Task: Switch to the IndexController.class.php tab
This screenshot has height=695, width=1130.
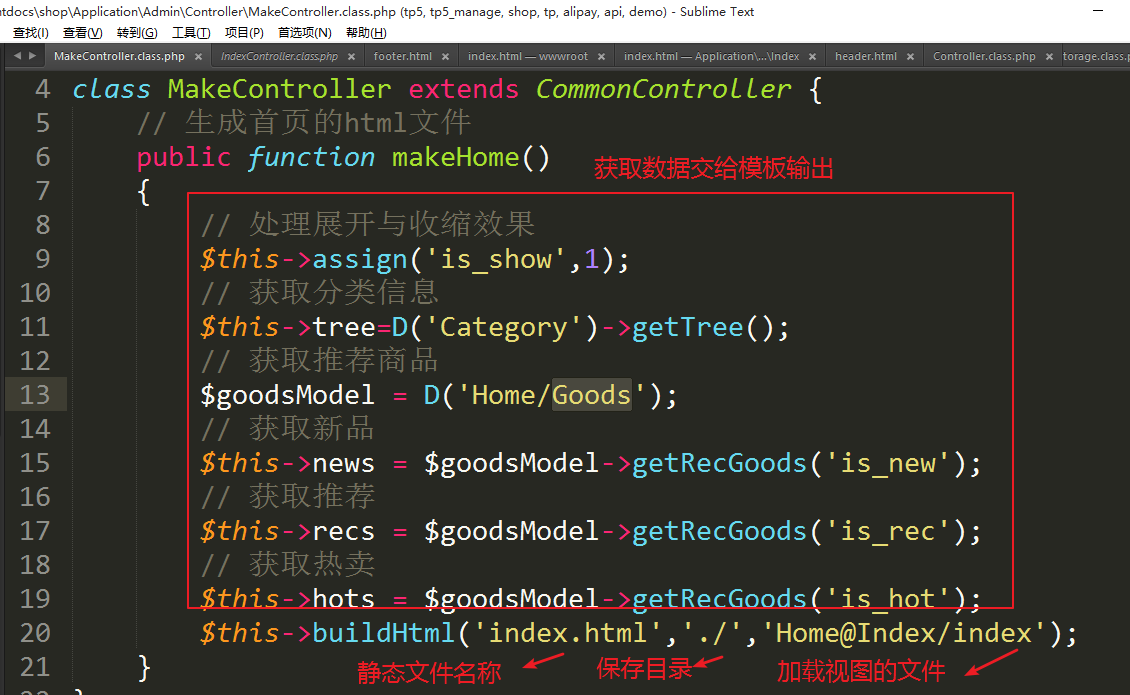Action: [279, 57]
